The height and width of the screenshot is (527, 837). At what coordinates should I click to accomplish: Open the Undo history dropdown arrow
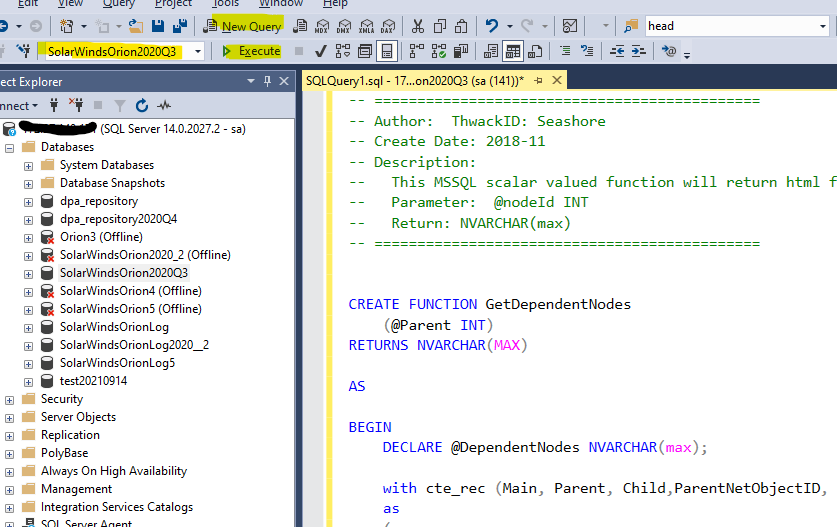510,26
